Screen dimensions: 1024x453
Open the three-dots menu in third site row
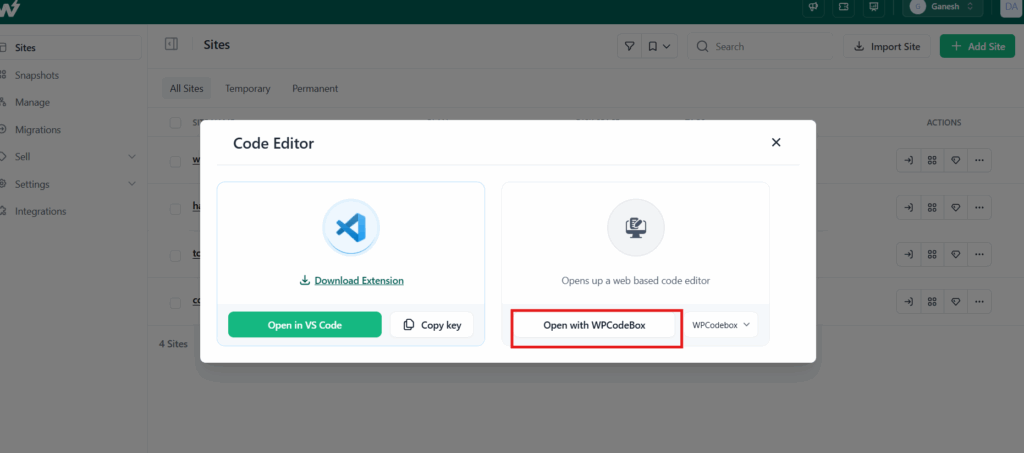tap(979, 255)
